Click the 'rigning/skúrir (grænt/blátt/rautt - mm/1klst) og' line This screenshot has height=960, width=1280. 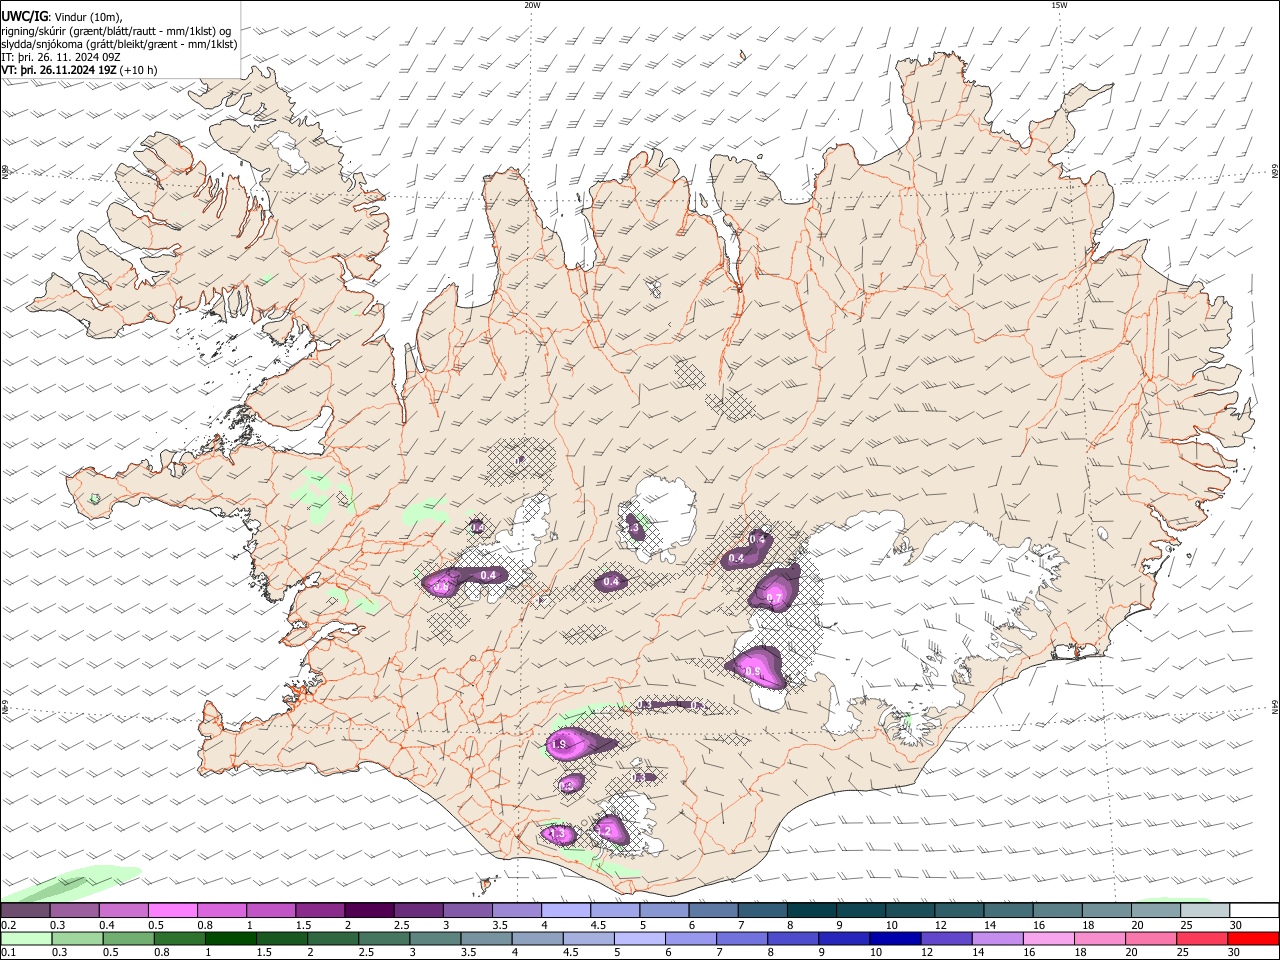(116, 30)
